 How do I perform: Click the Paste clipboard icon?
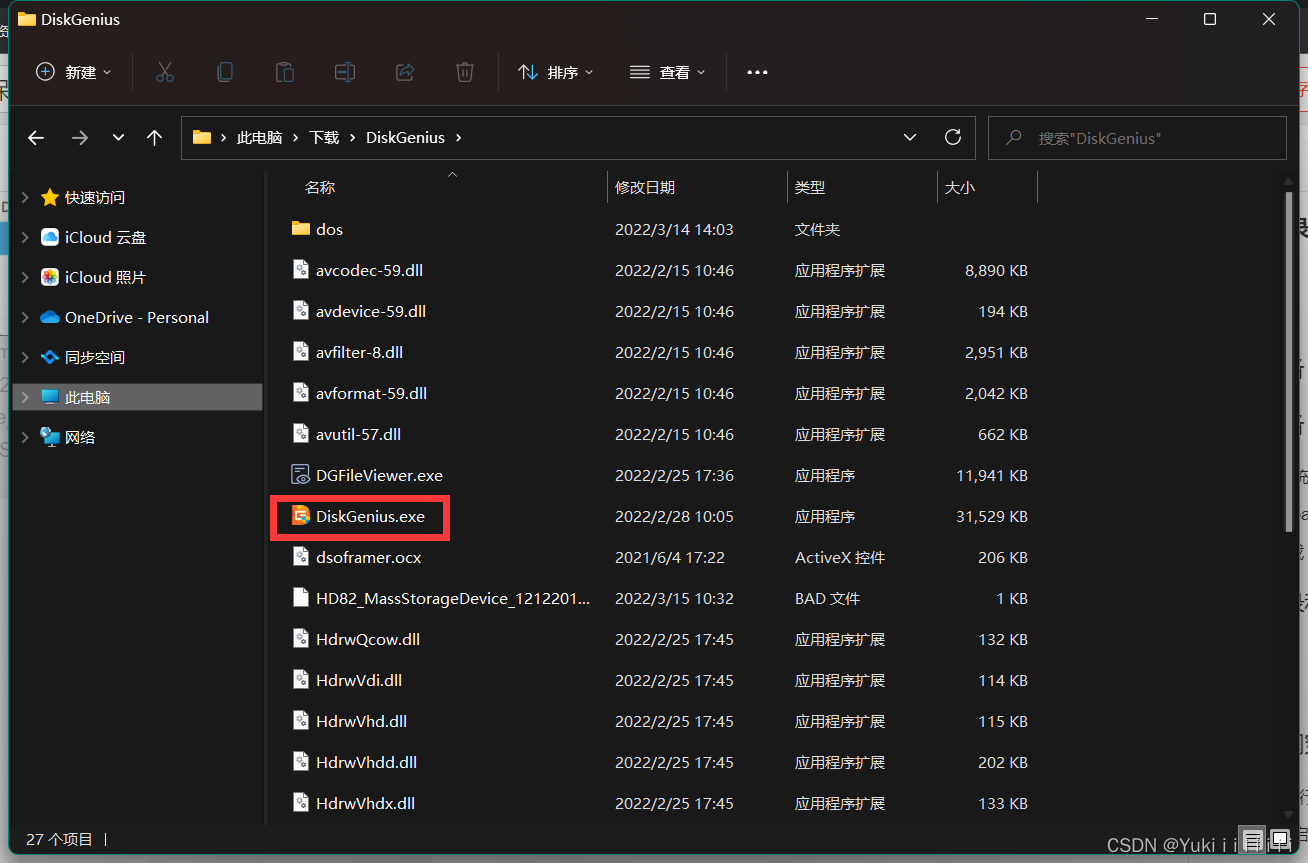click(285, 72)
